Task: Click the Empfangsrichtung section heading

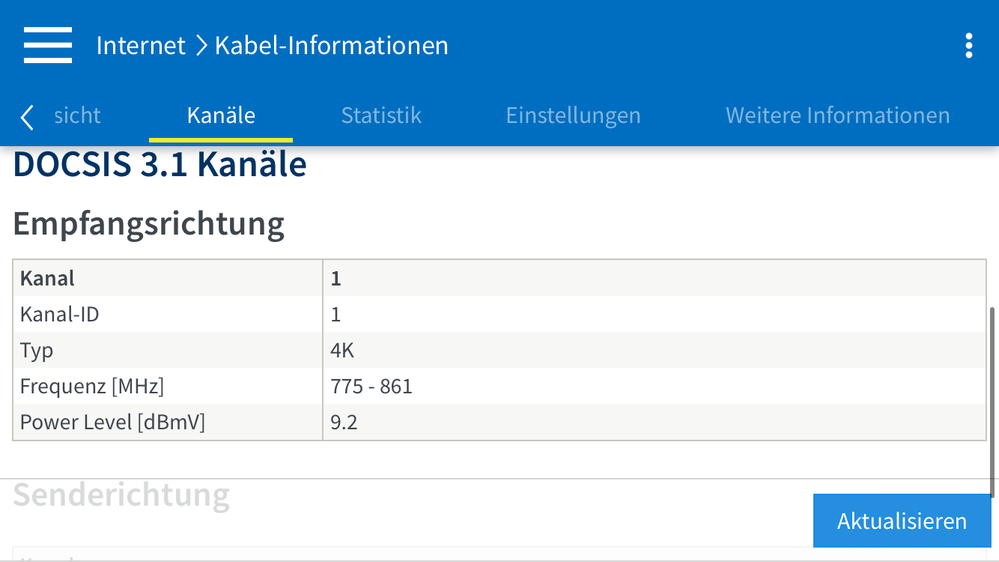Action: [x=149, y=224]
